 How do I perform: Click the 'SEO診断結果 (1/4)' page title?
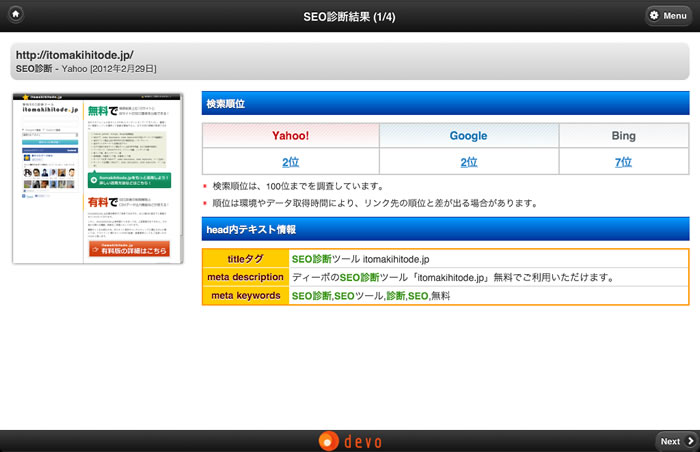(349, 17)
